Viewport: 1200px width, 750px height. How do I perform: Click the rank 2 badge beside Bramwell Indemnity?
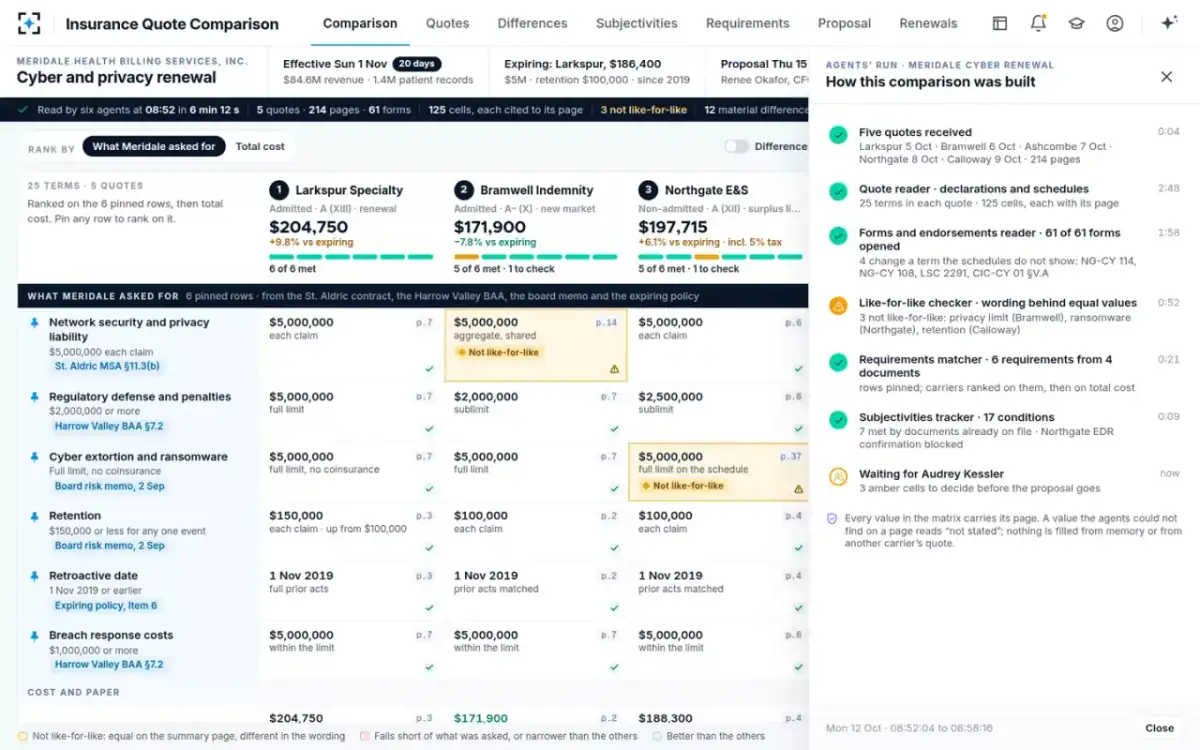[x=463, y=190]
